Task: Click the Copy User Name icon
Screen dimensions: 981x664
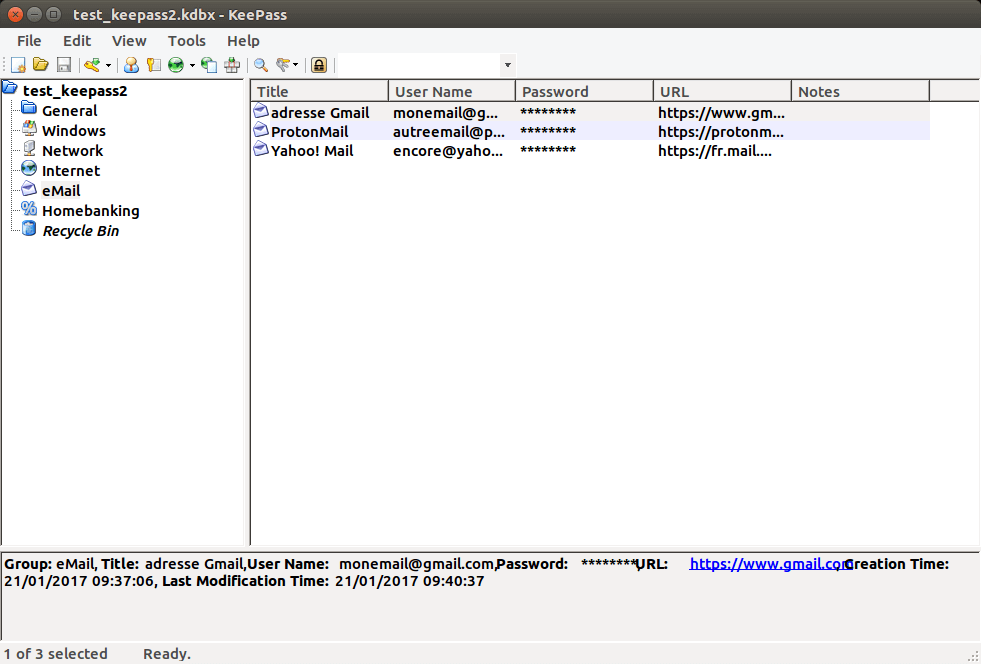Action: pos(131,65)
